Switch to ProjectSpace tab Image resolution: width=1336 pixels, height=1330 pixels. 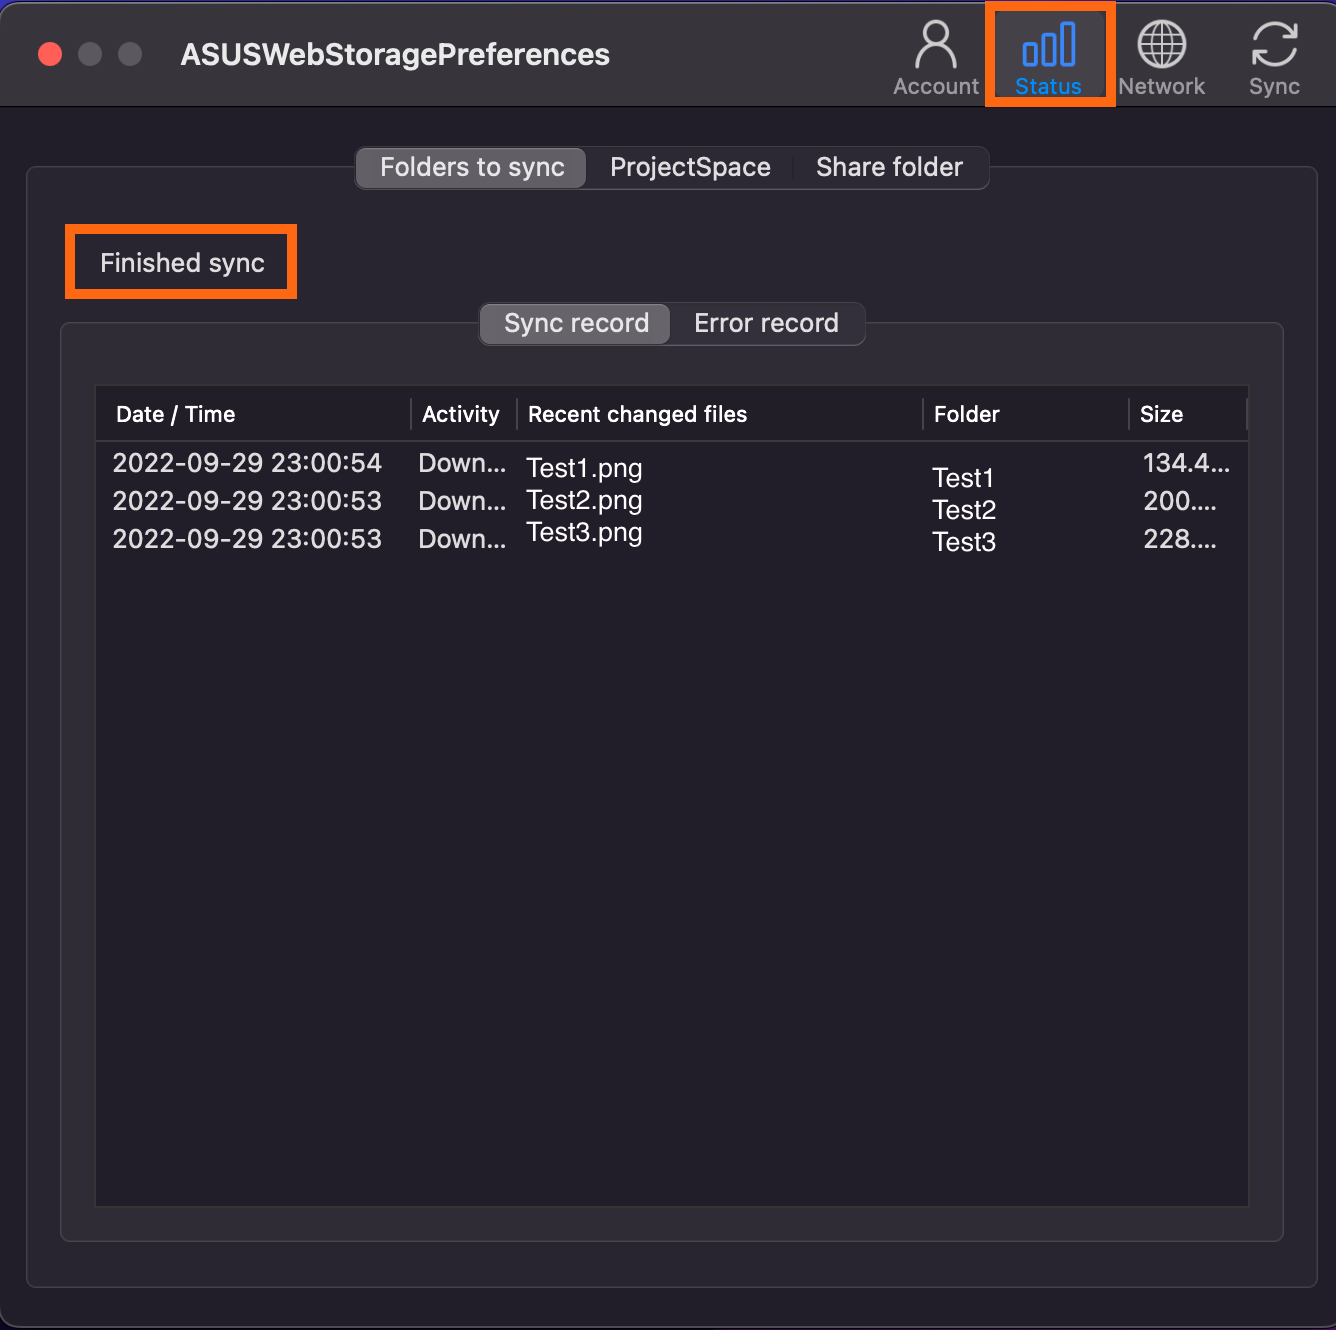690,167
